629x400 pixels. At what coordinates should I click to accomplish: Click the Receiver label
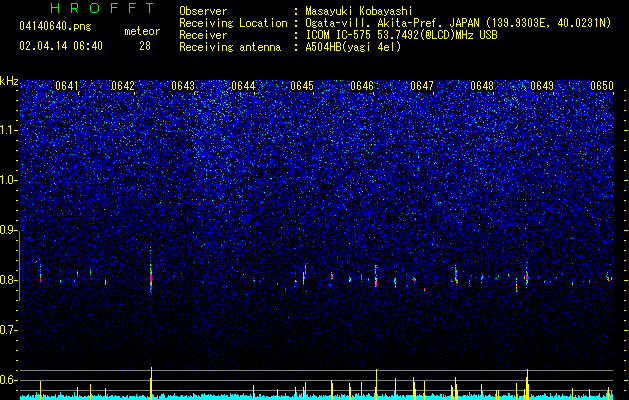(x=203, y=35)
